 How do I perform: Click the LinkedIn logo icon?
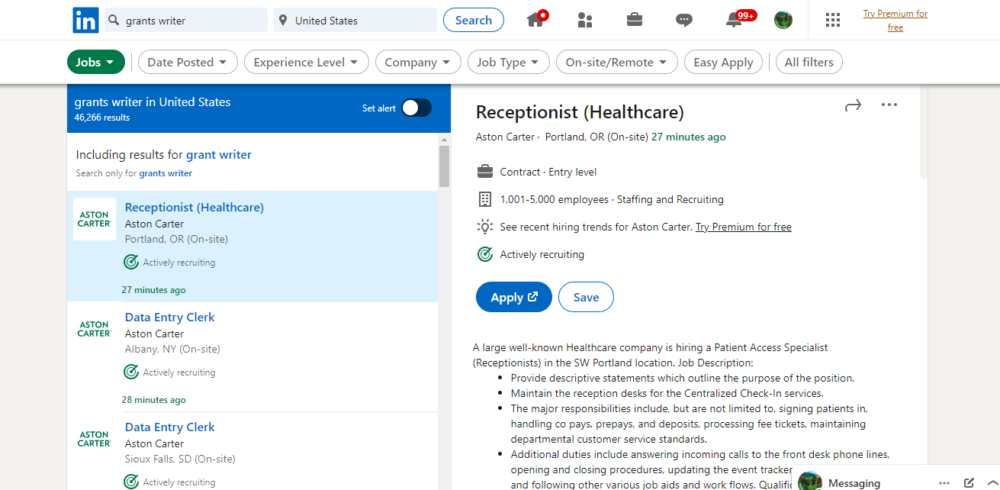point(85,20)
